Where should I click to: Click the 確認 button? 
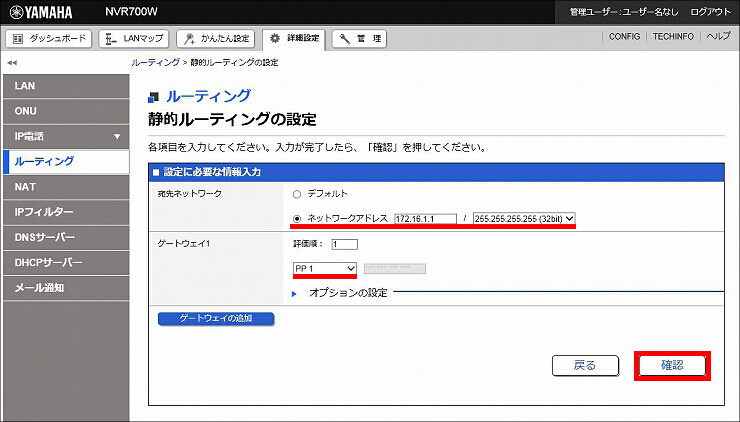(x=672, y=365)
